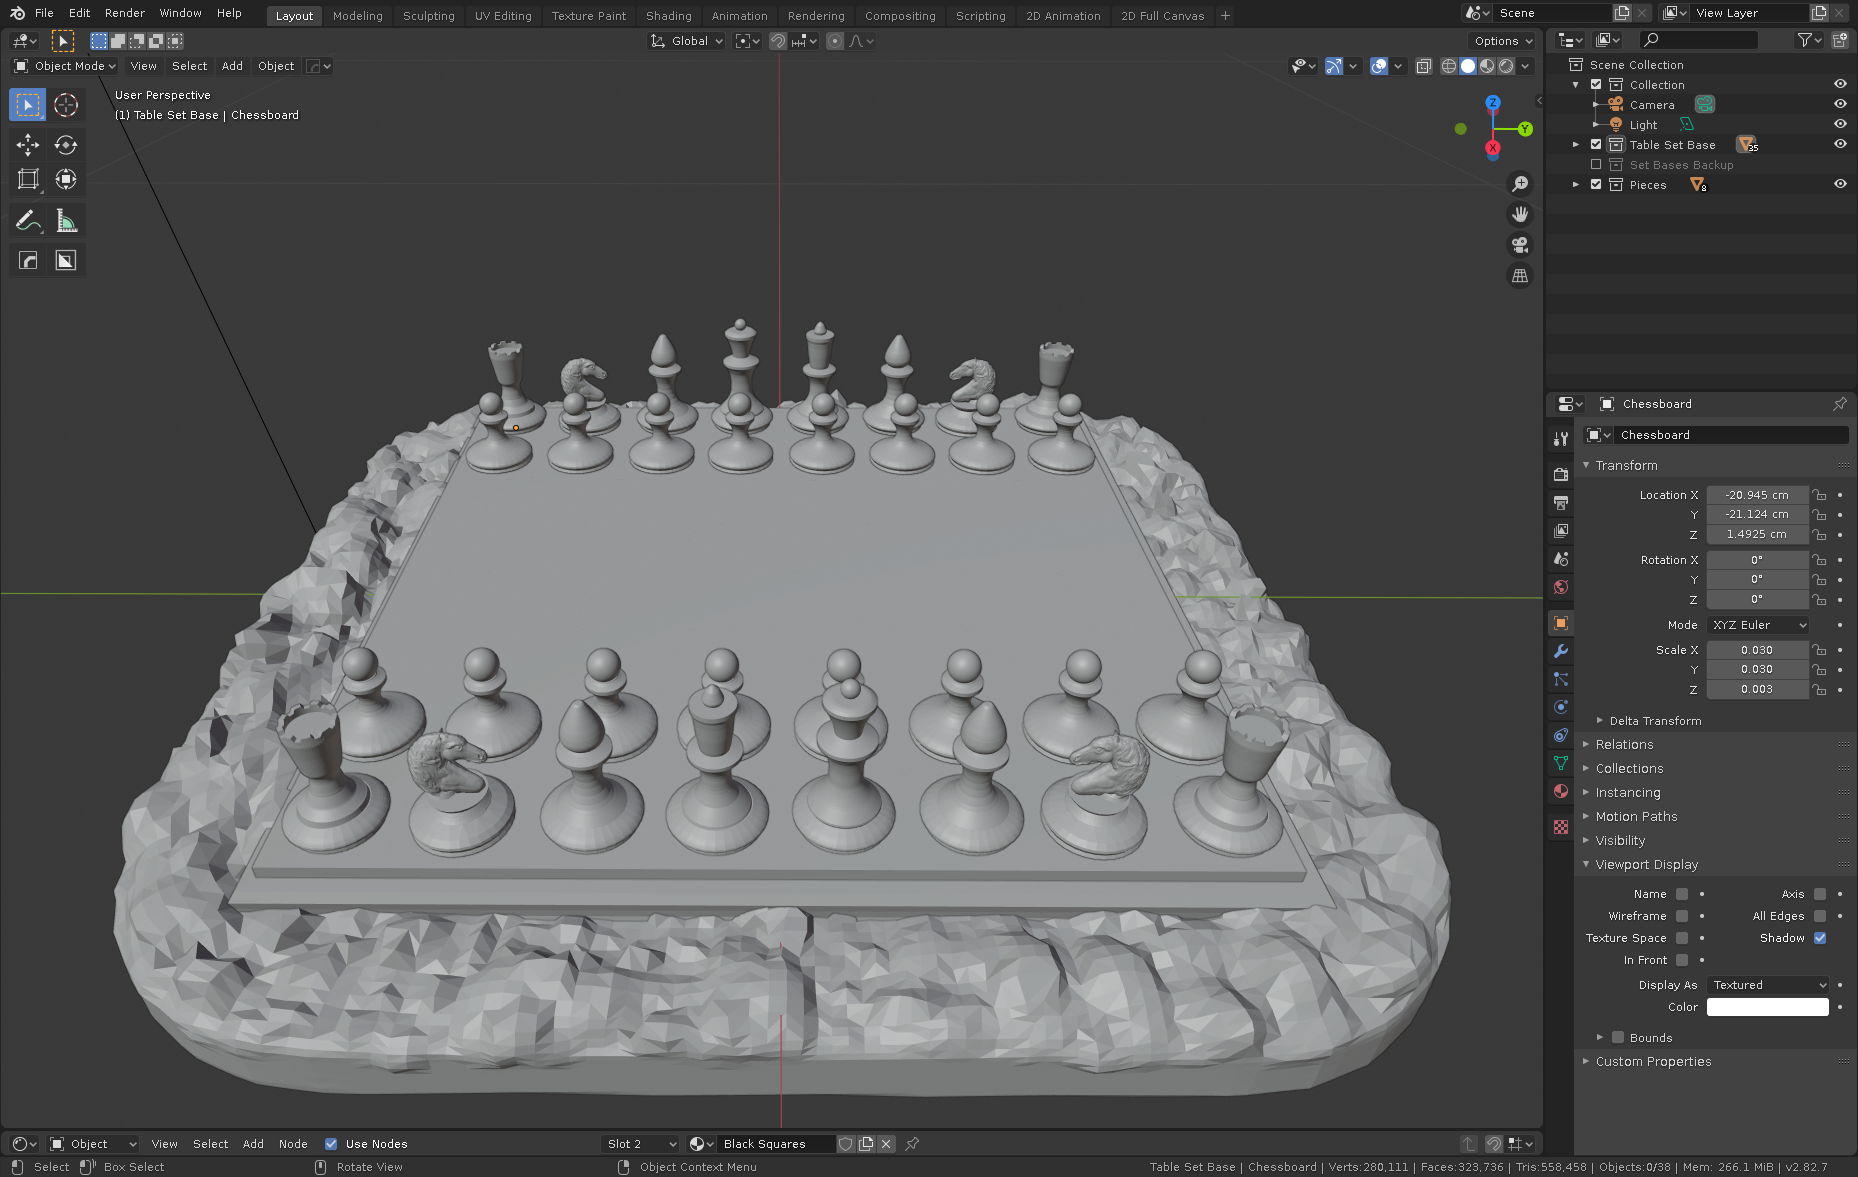The height and width of the screenshot is (1177, 1858).
Task: Hide the Light object in viewport
Action: (x=1840, y=125)
